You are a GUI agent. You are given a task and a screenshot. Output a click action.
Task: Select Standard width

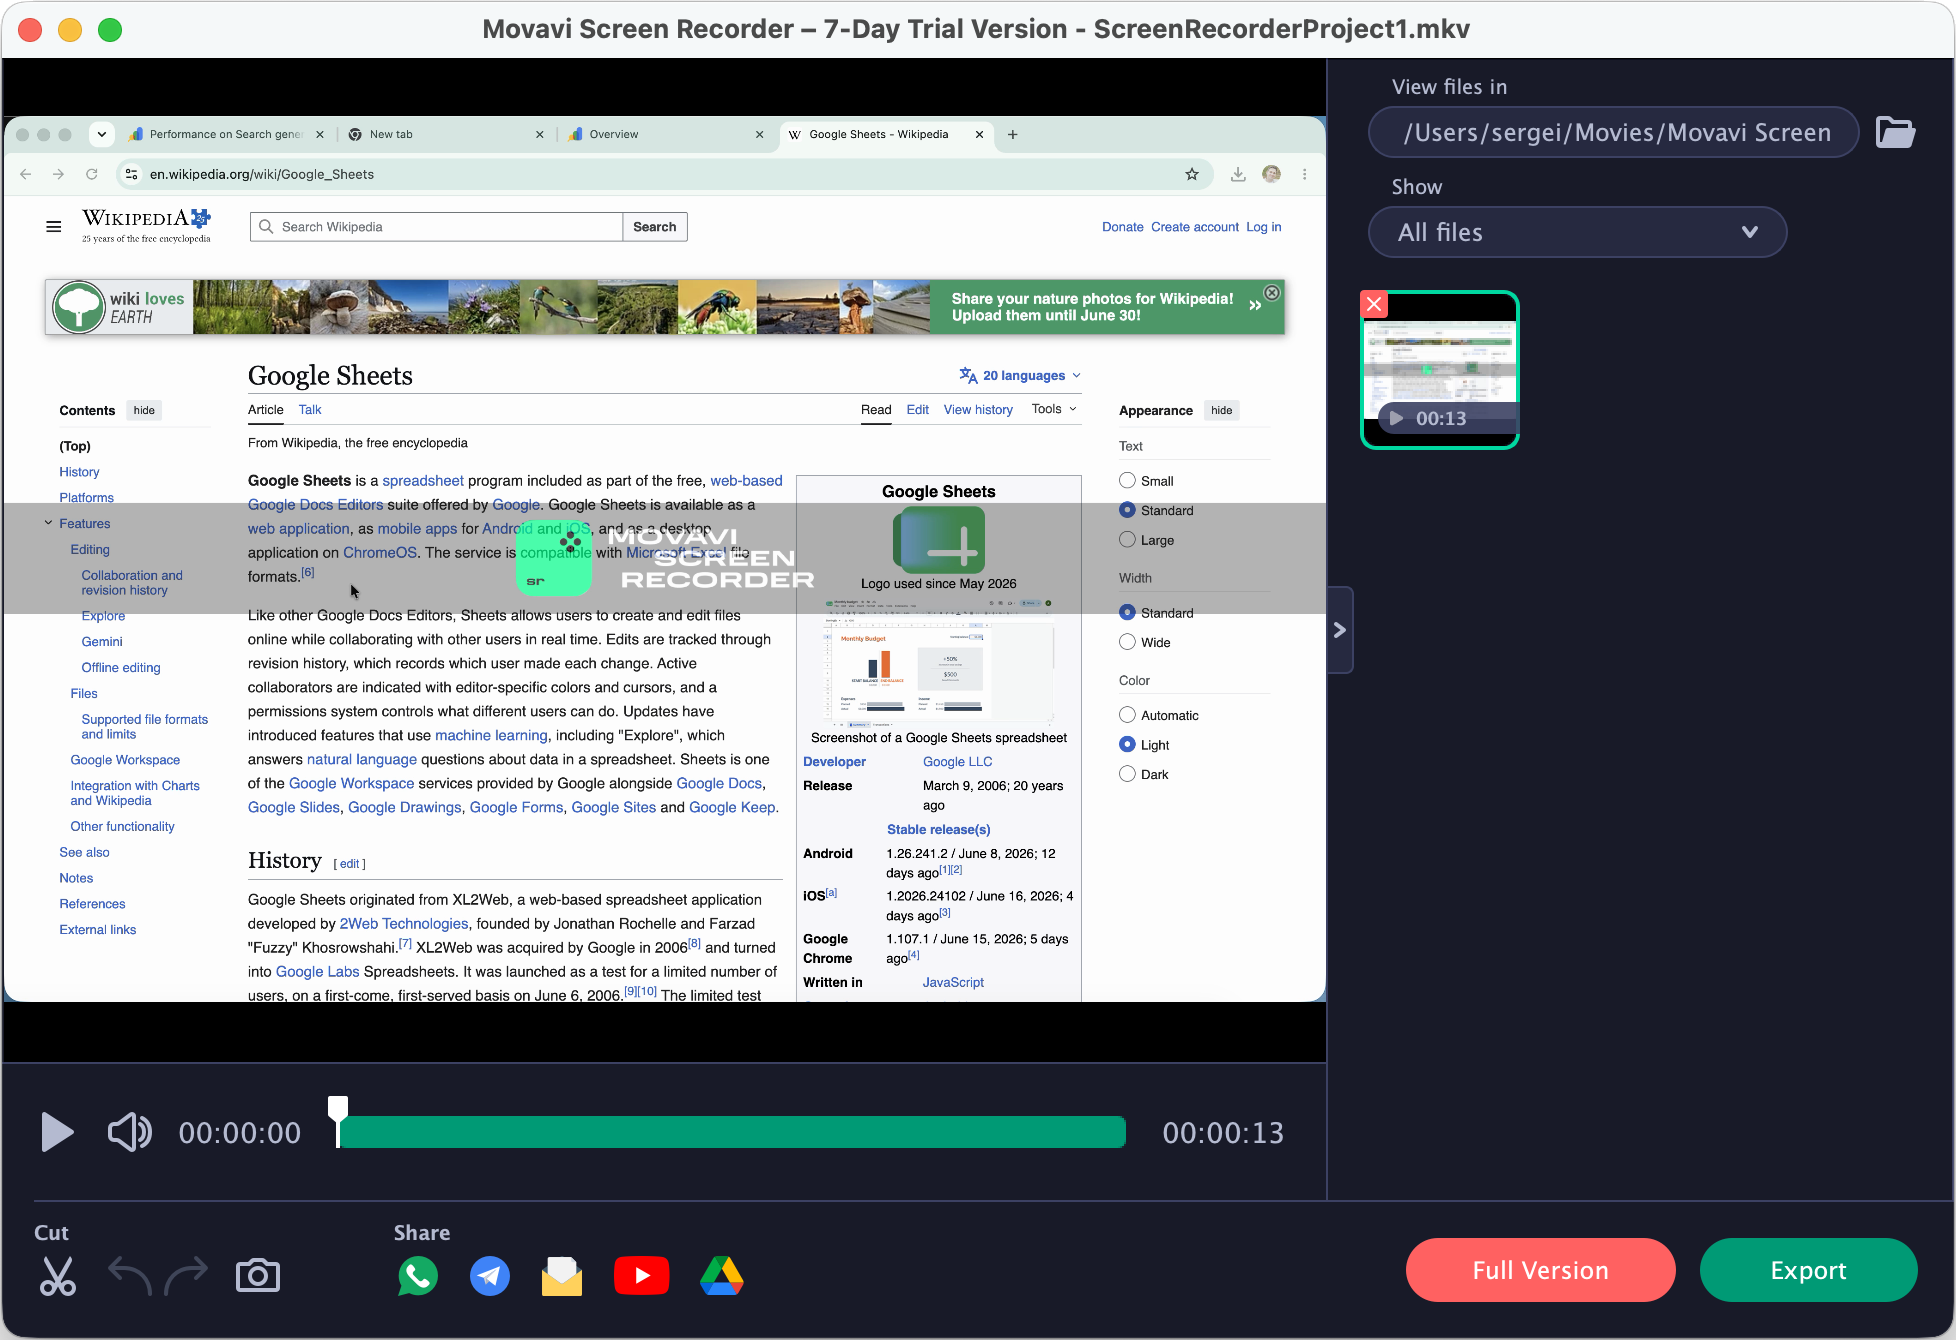click(x=1128, y=612)
